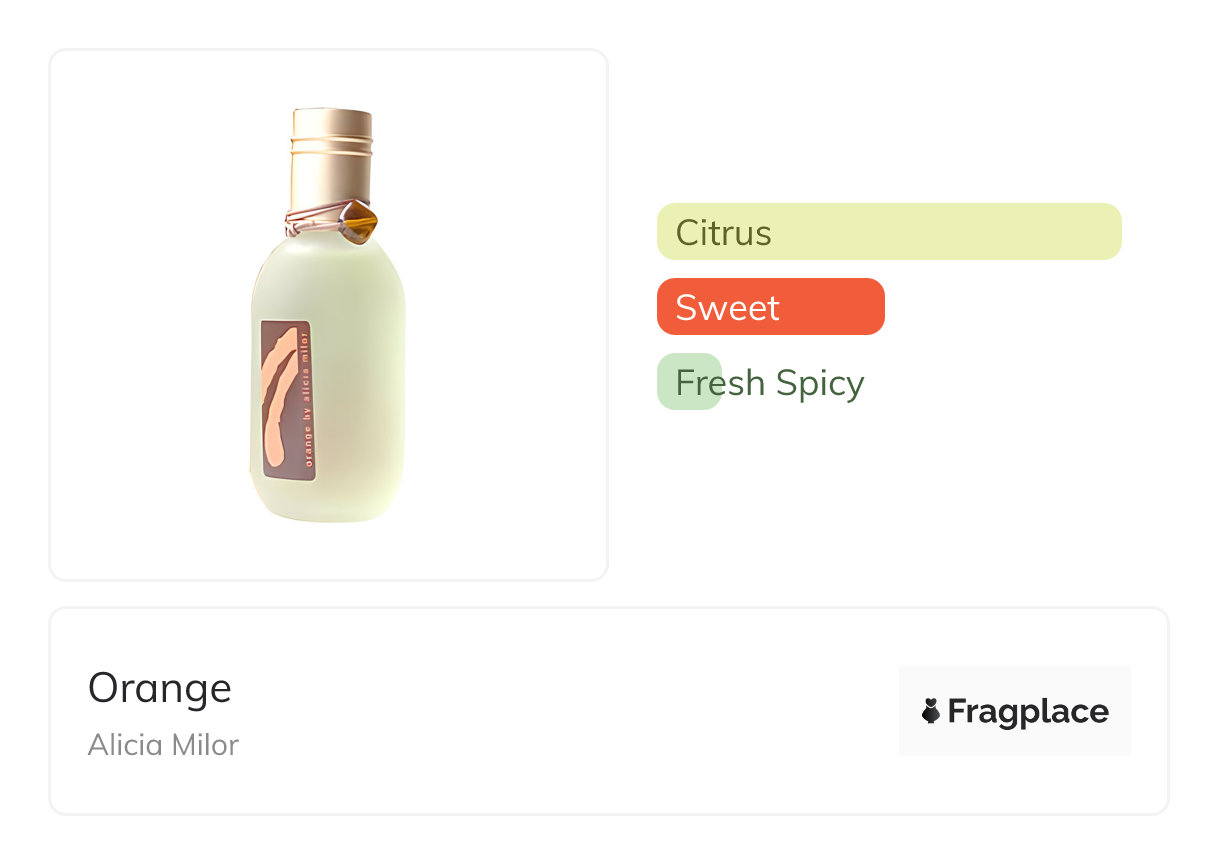This screenshot has height=864, width=1218.
Task: Click the letter F in Fragplace
Action: (x=958, y=712)
